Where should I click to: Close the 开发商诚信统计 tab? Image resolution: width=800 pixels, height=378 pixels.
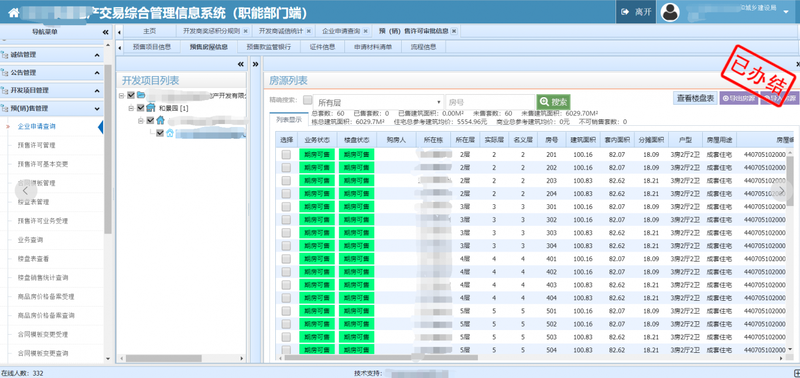click(309, 31)
